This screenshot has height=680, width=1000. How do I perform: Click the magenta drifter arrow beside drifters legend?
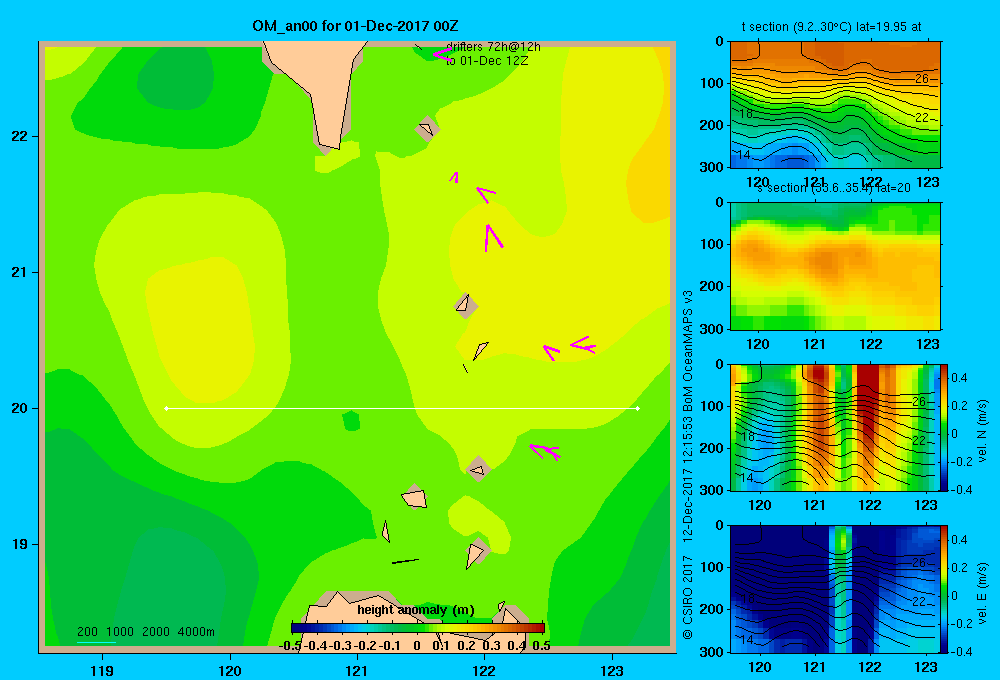[x=442, y=54]
